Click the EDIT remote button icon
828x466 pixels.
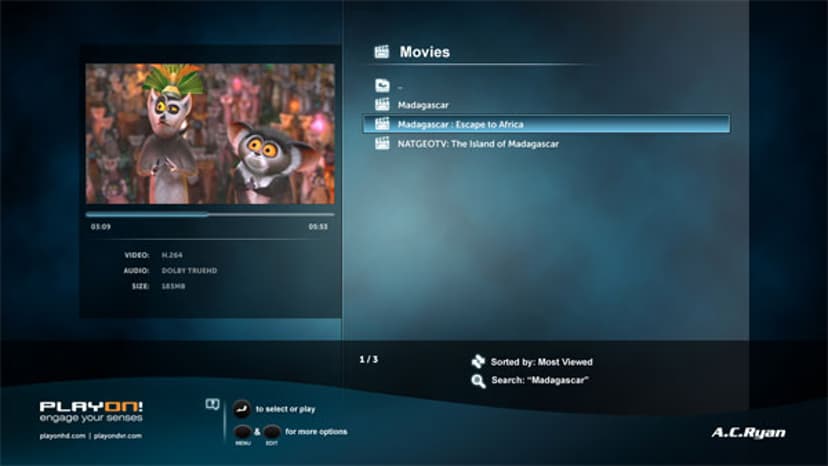[x=271, y=432]
